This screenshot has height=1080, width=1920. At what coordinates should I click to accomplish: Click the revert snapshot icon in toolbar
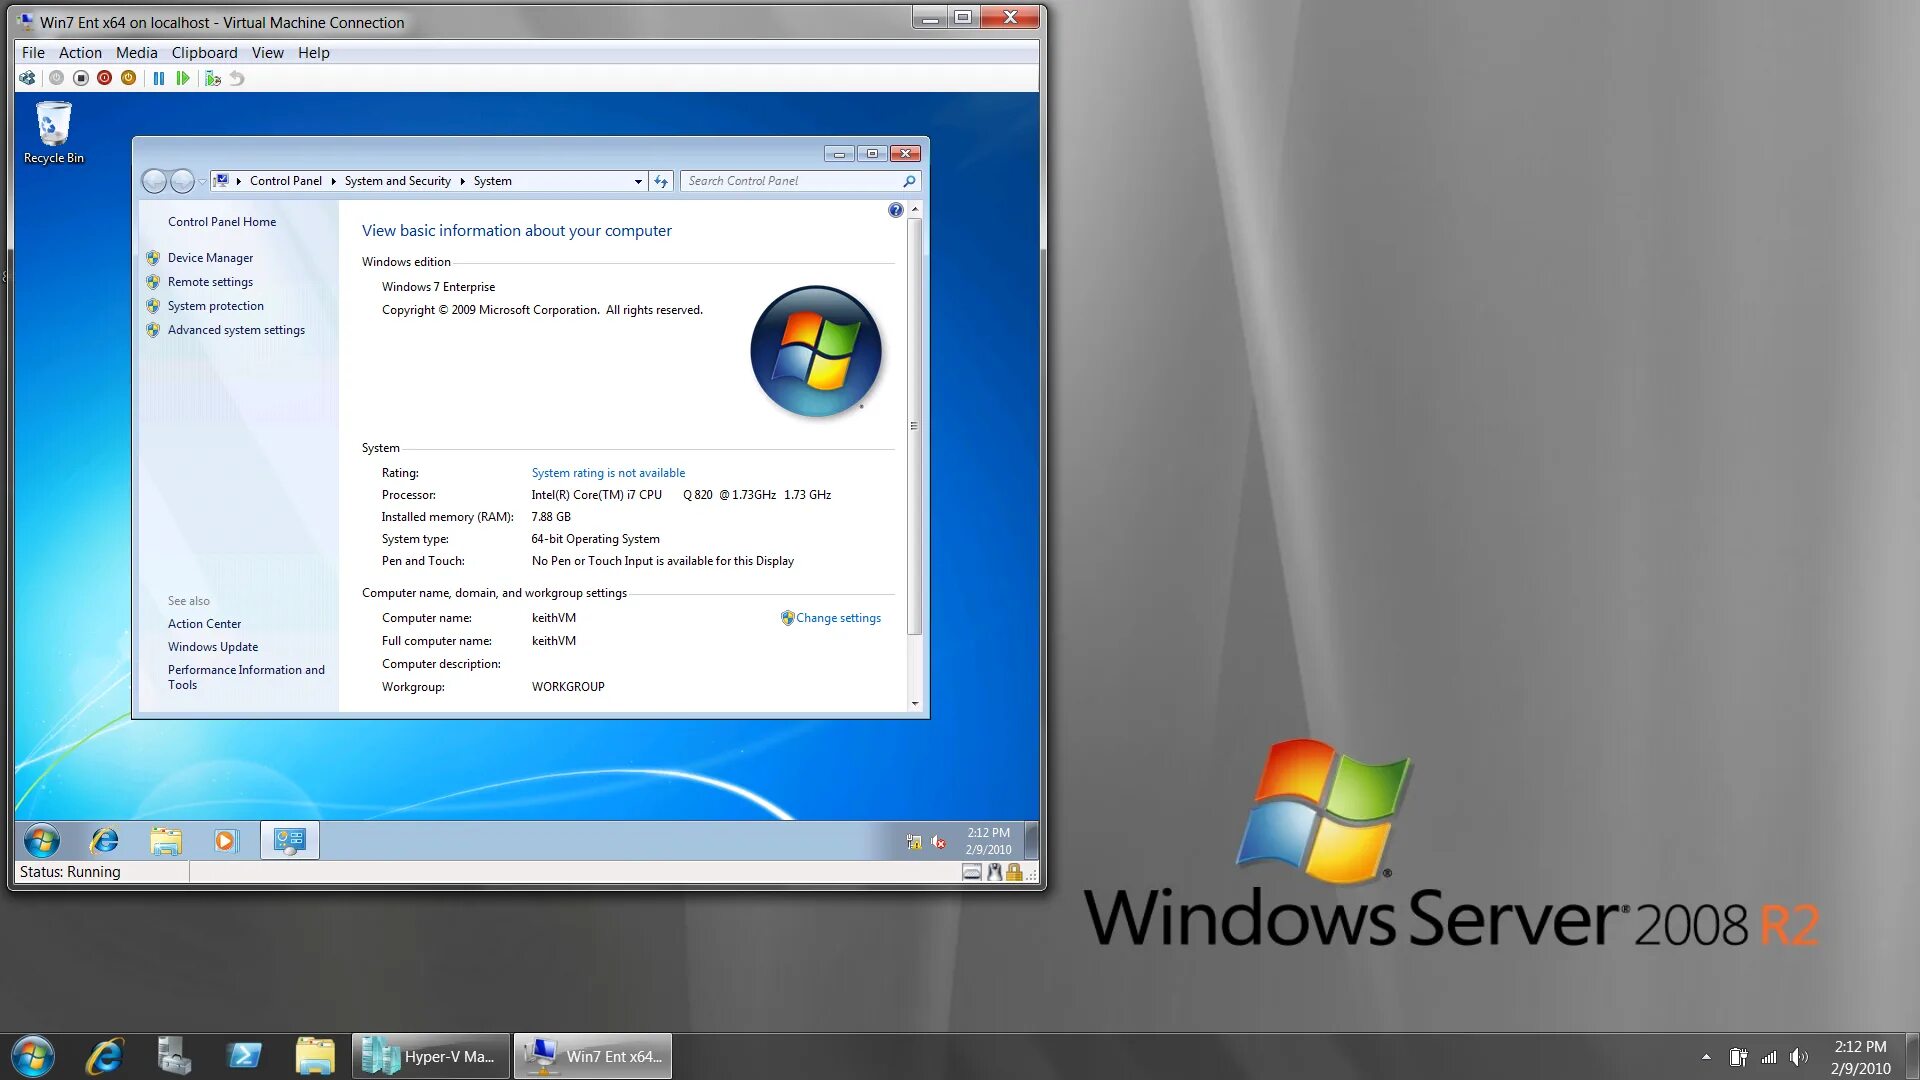click(x=237, y=78)
